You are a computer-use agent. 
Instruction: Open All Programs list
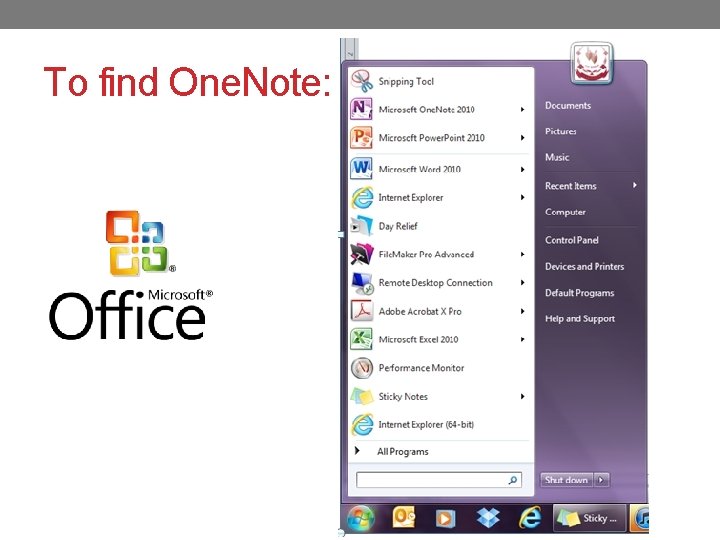click(x=403, y=451)
